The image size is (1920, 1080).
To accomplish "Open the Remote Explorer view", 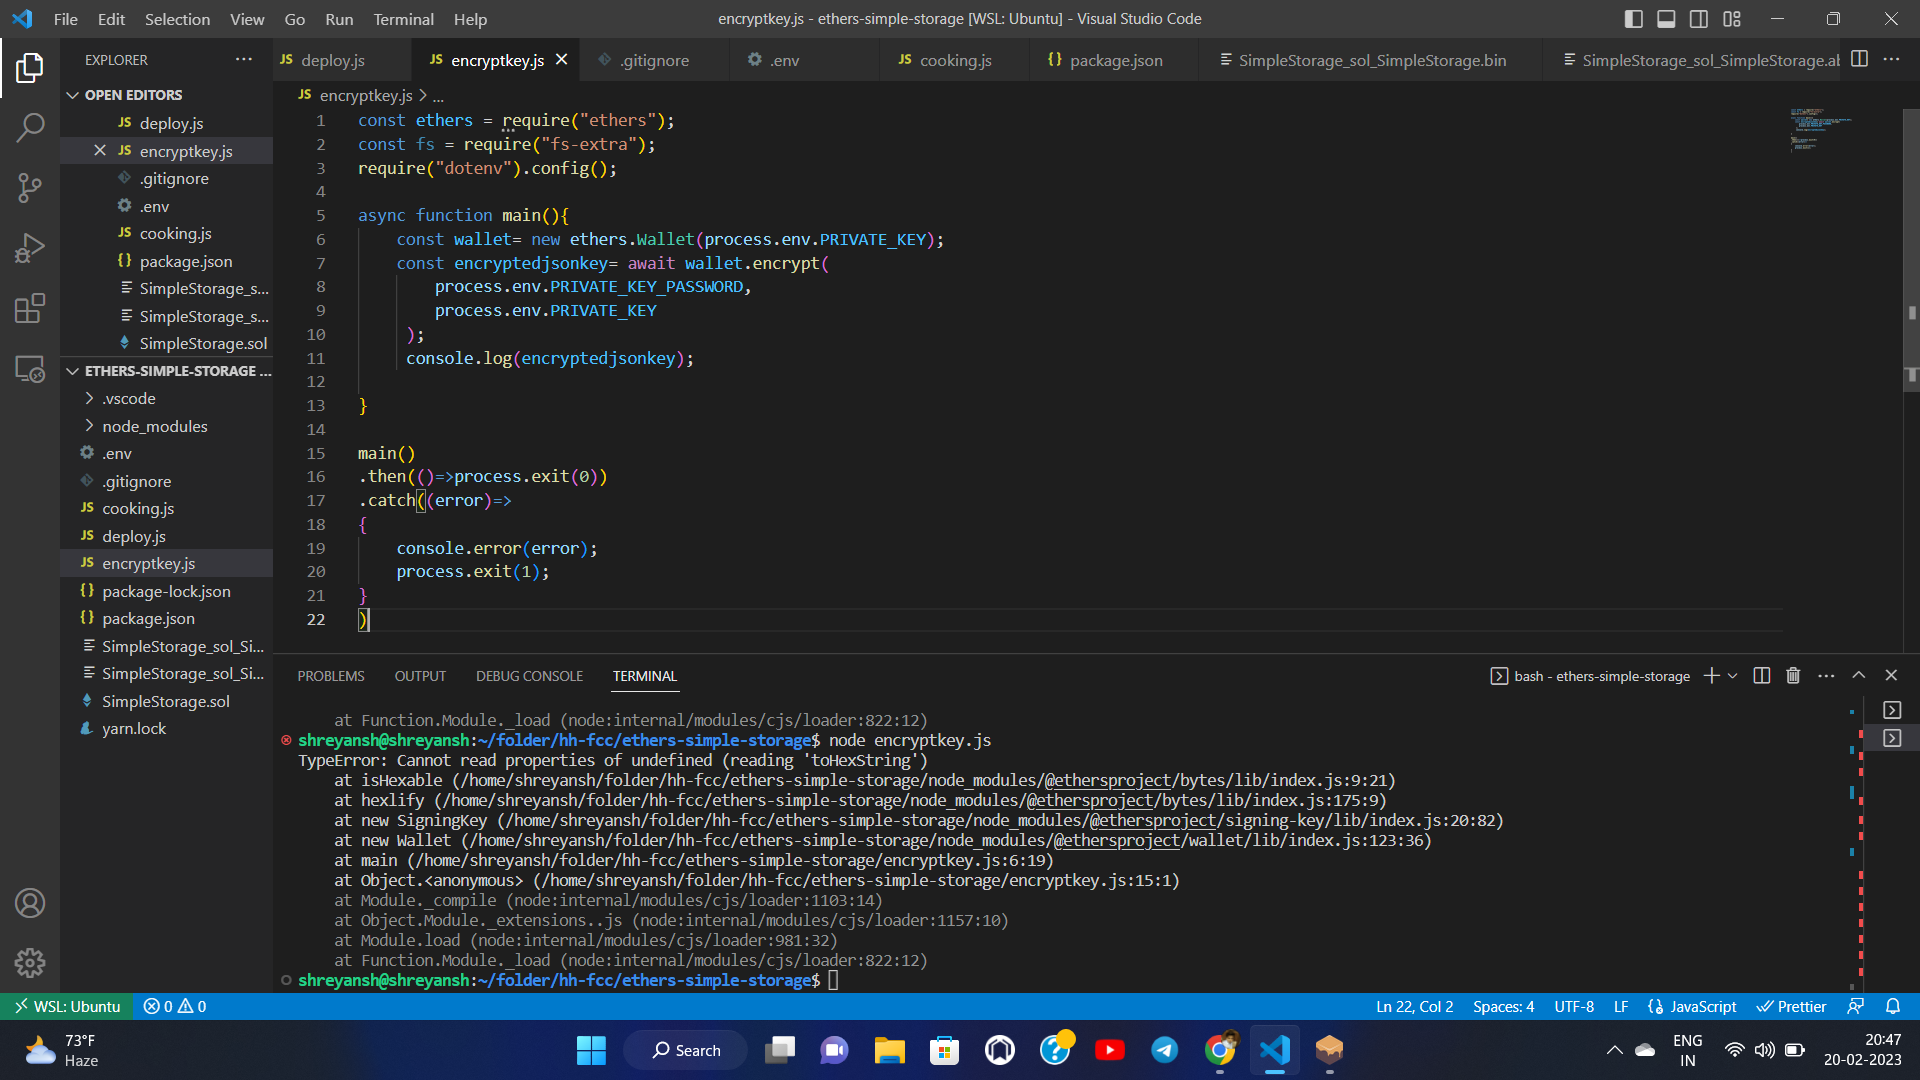I will (x=30, y=369).
